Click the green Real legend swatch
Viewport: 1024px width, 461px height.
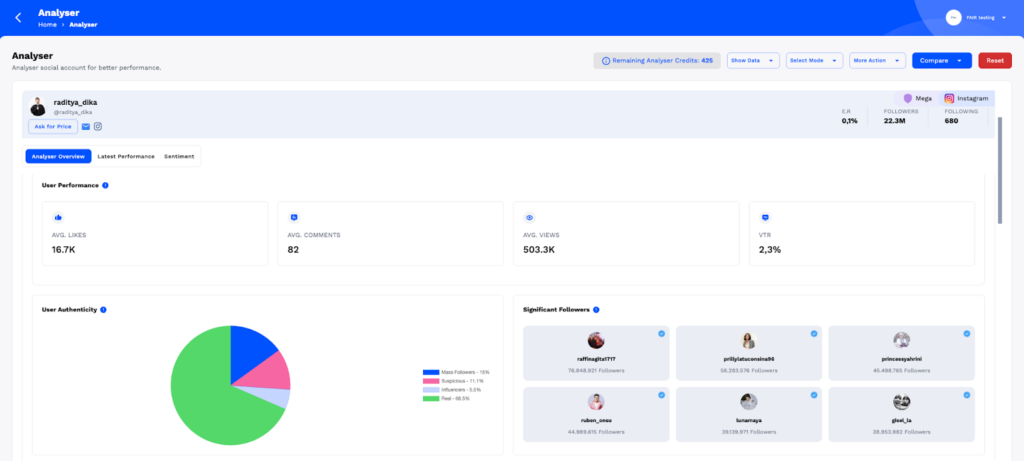[431, 398]
